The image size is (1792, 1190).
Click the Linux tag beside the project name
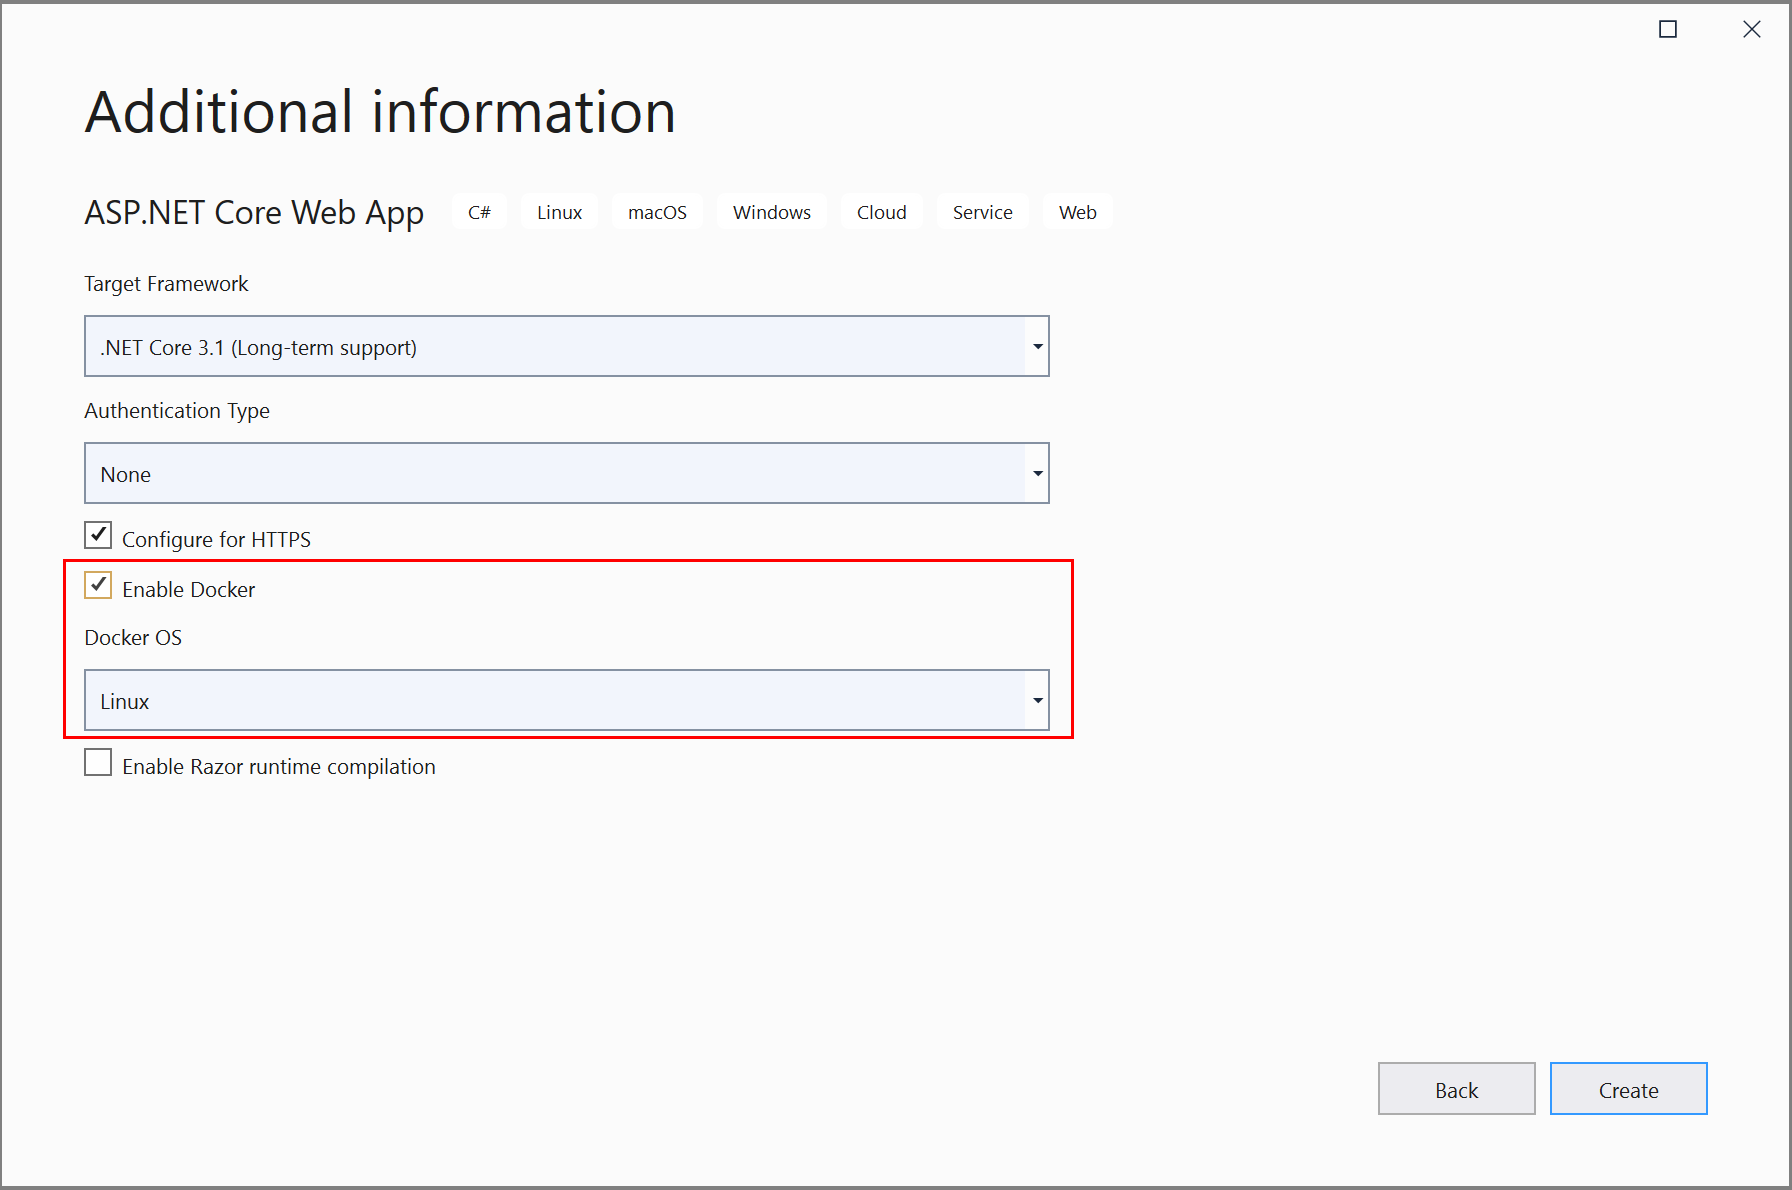tap(559, 212)
